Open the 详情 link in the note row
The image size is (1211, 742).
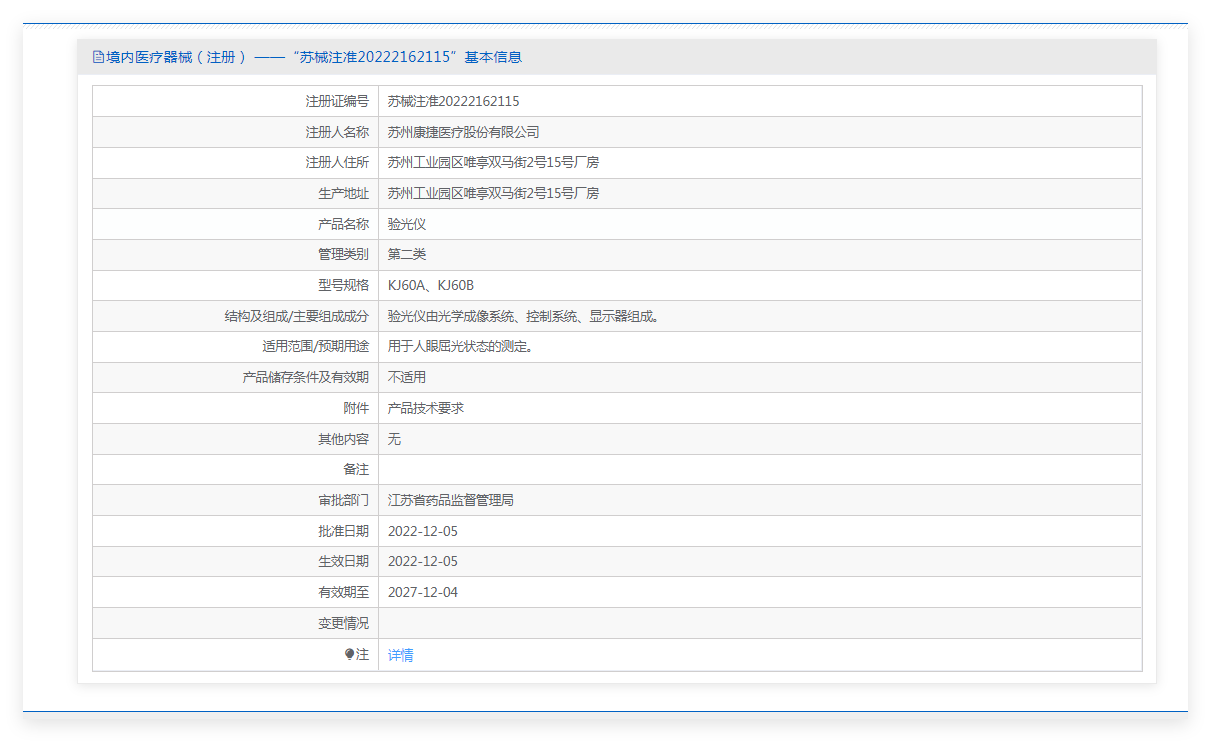point(401,655)
